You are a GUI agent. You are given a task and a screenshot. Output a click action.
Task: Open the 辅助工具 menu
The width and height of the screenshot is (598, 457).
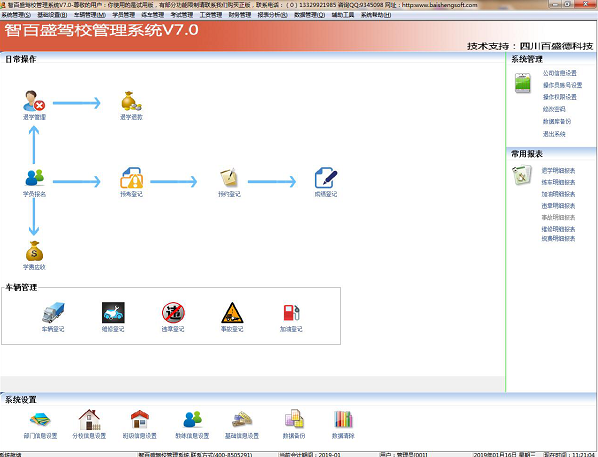pyautogui.click(x=343, y=15)
